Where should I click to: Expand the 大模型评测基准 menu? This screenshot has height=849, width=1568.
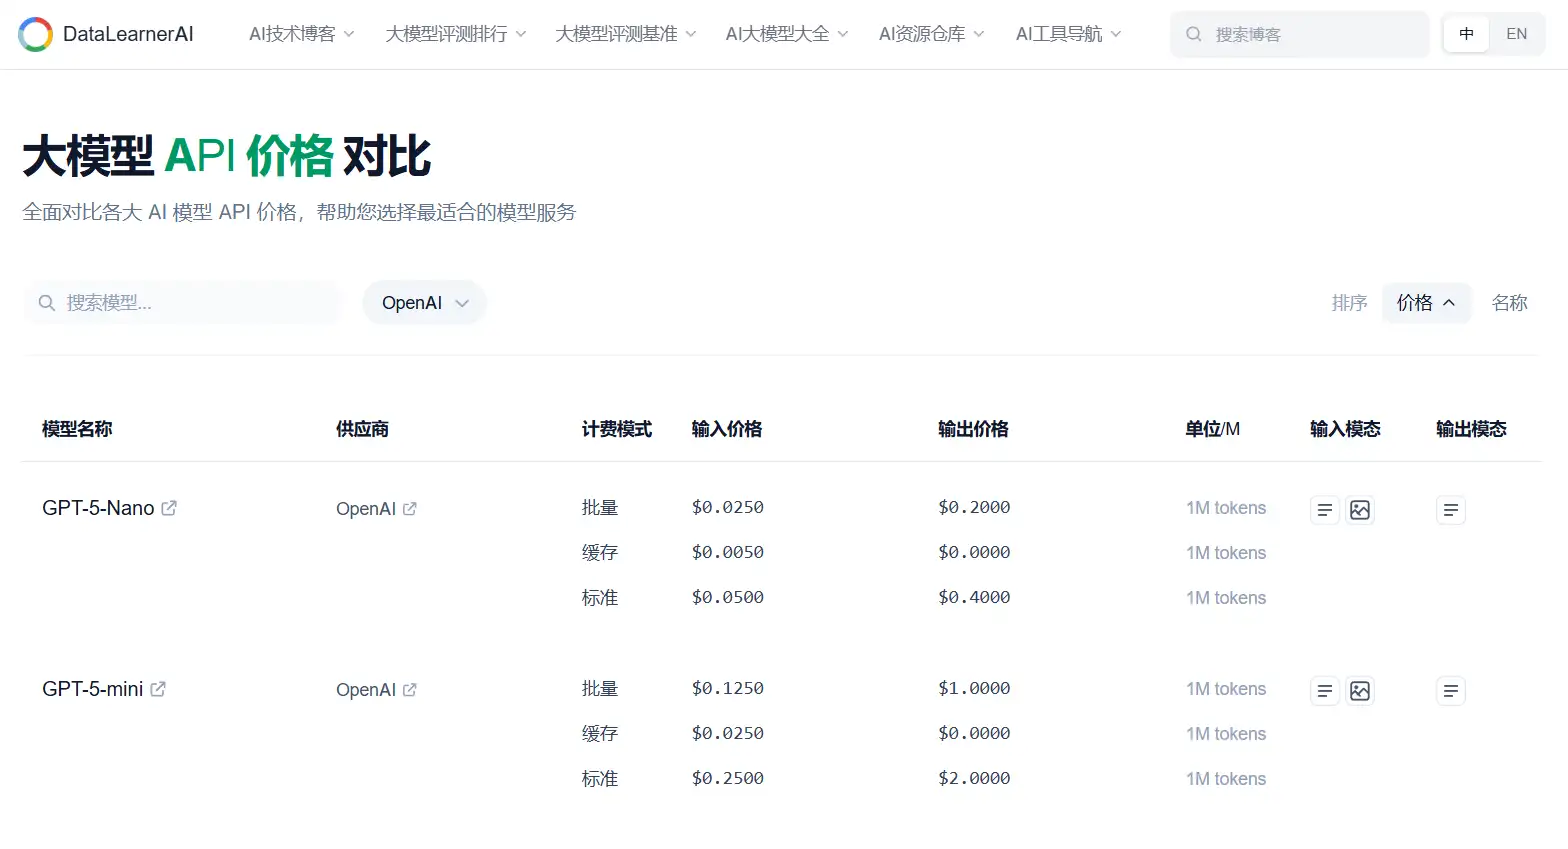click(x=626, y=34)
